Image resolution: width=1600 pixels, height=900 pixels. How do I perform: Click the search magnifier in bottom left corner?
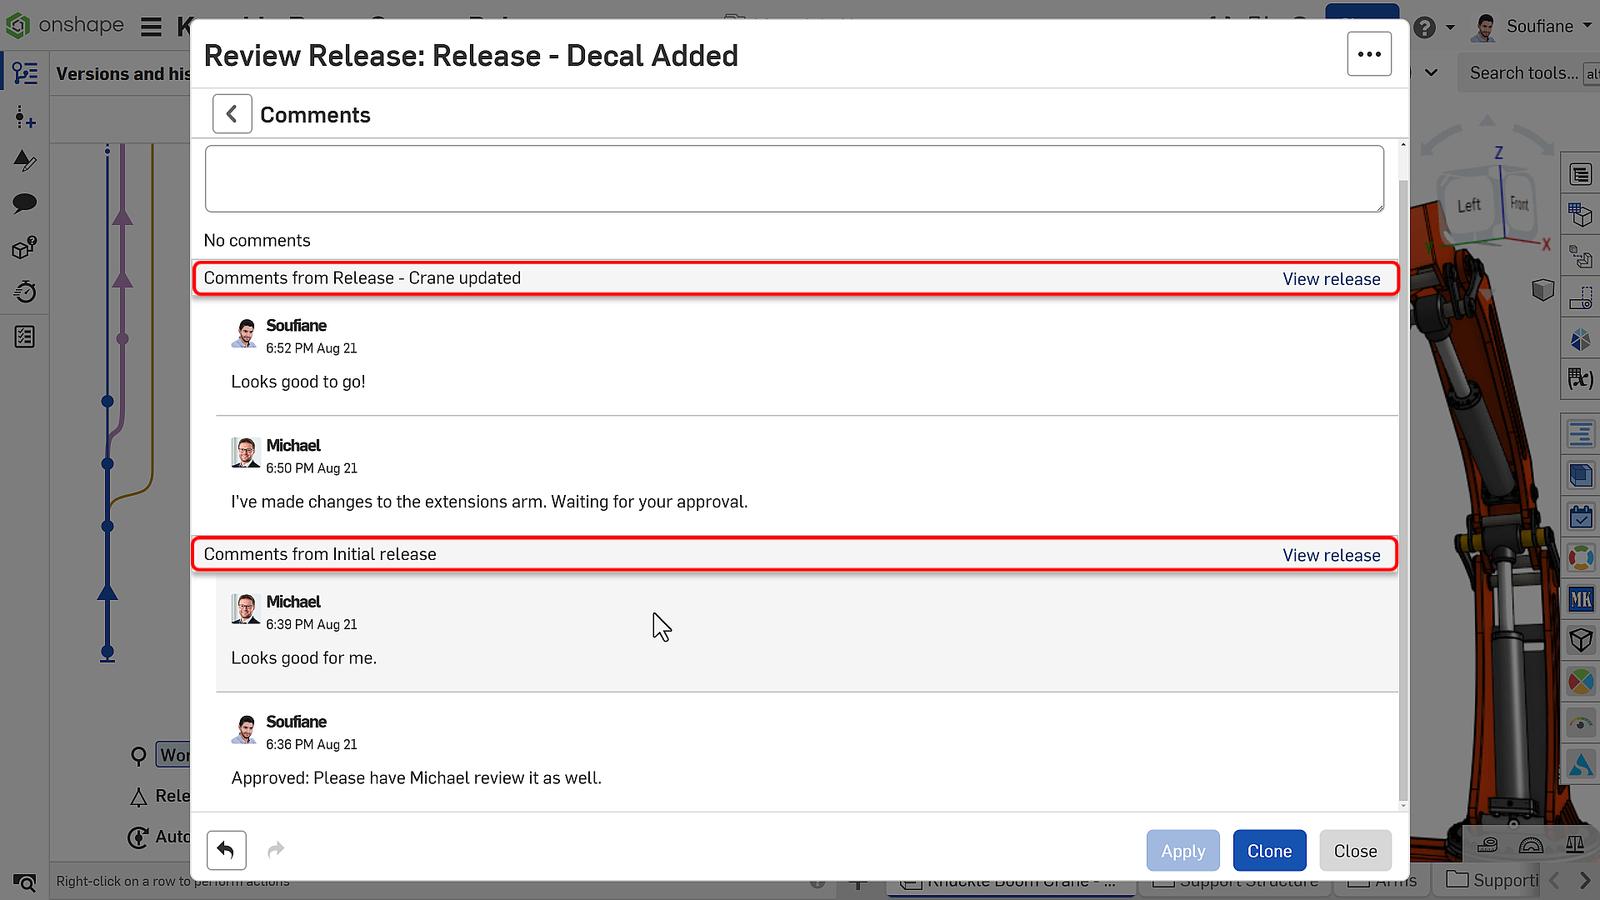coord(24,883)
